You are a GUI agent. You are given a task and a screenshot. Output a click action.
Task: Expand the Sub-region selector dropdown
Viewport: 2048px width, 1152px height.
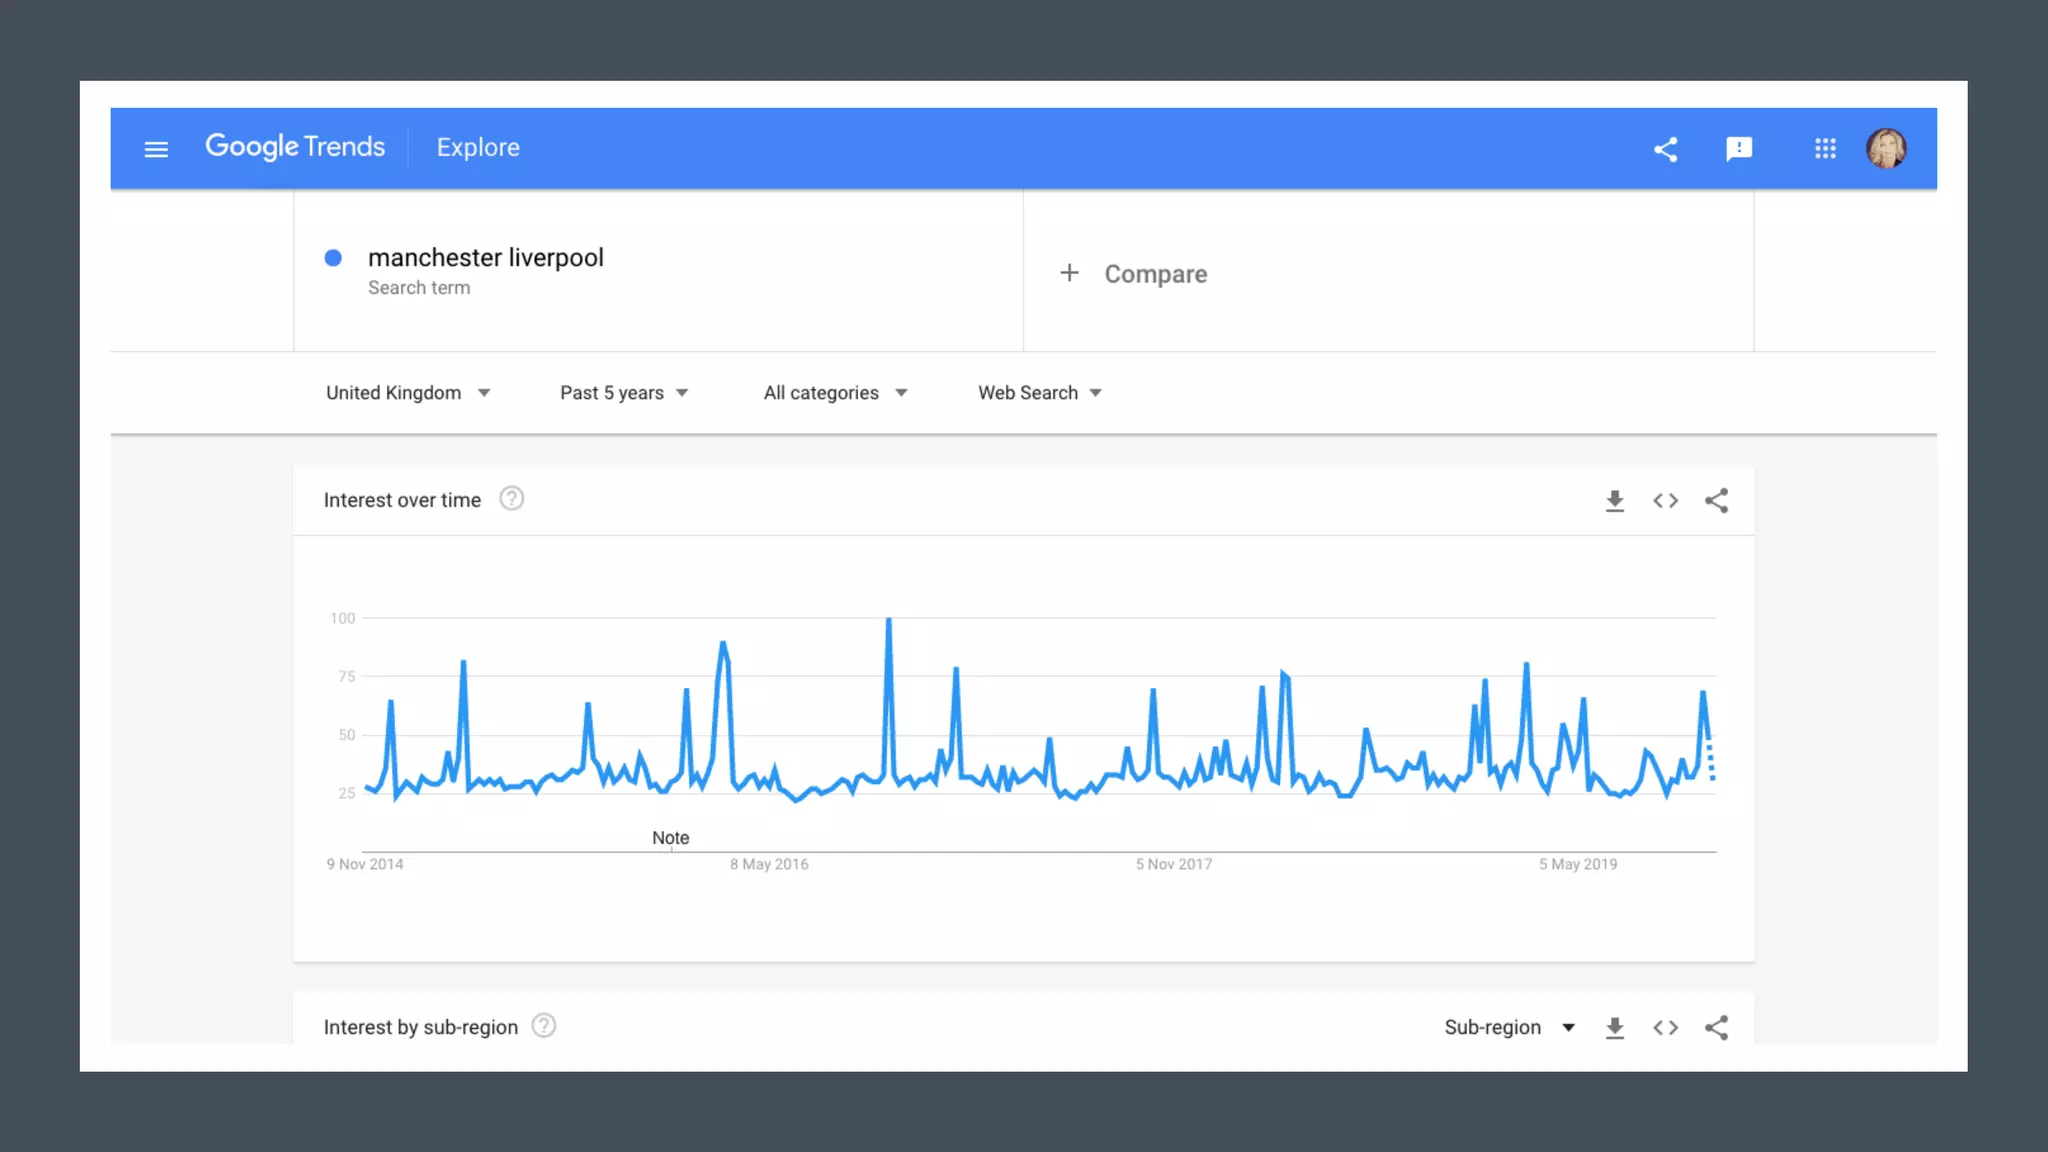tap(1509, 1028)
